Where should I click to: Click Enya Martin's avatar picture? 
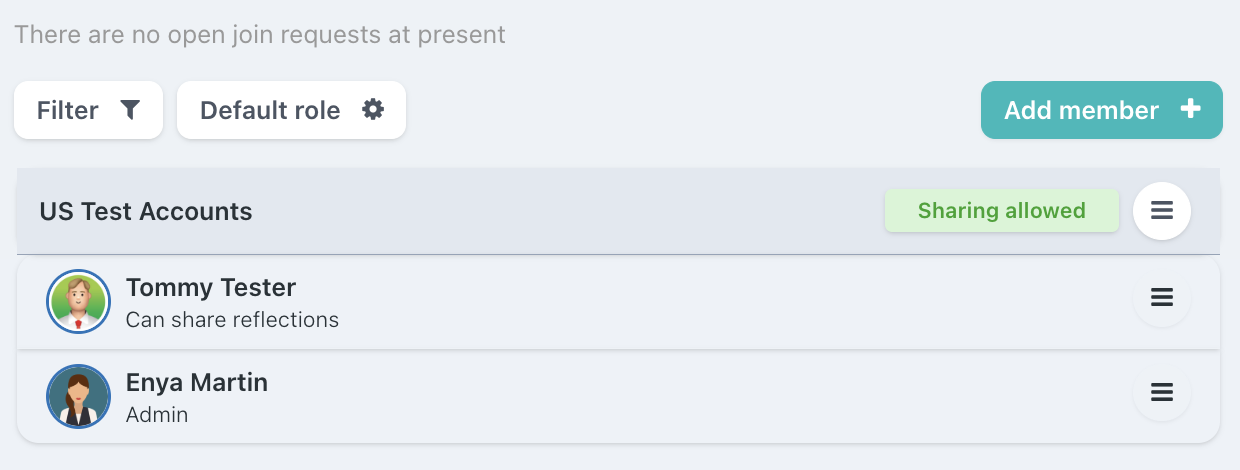[x=78, y=396]
